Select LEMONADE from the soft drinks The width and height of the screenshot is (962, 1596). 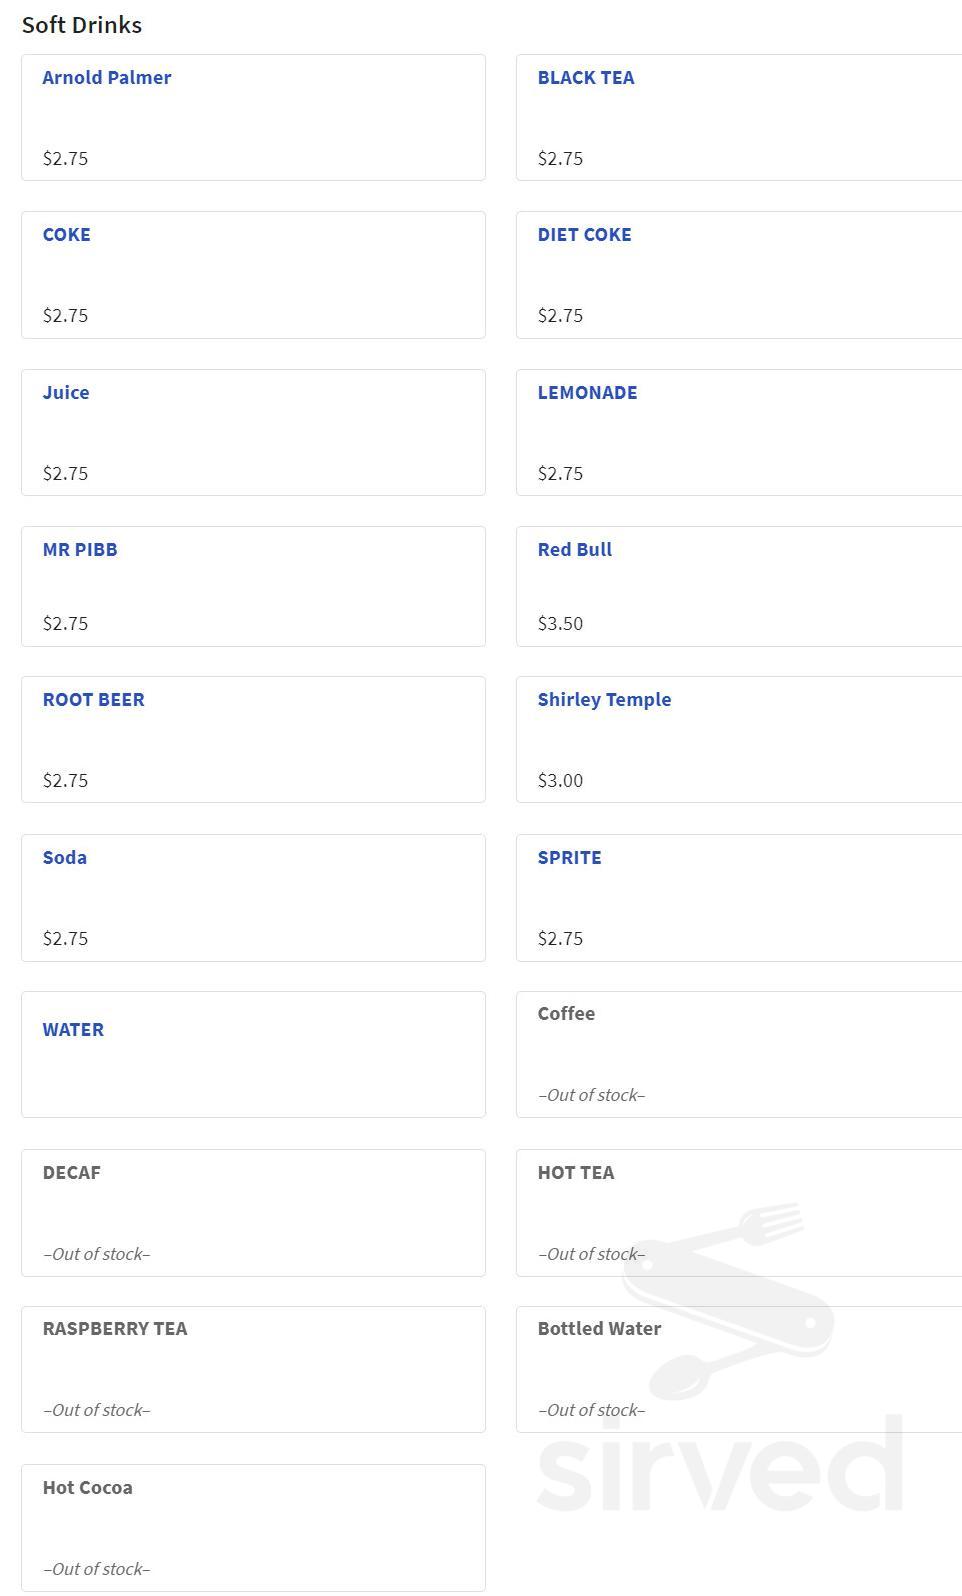[x=587, y=393]
